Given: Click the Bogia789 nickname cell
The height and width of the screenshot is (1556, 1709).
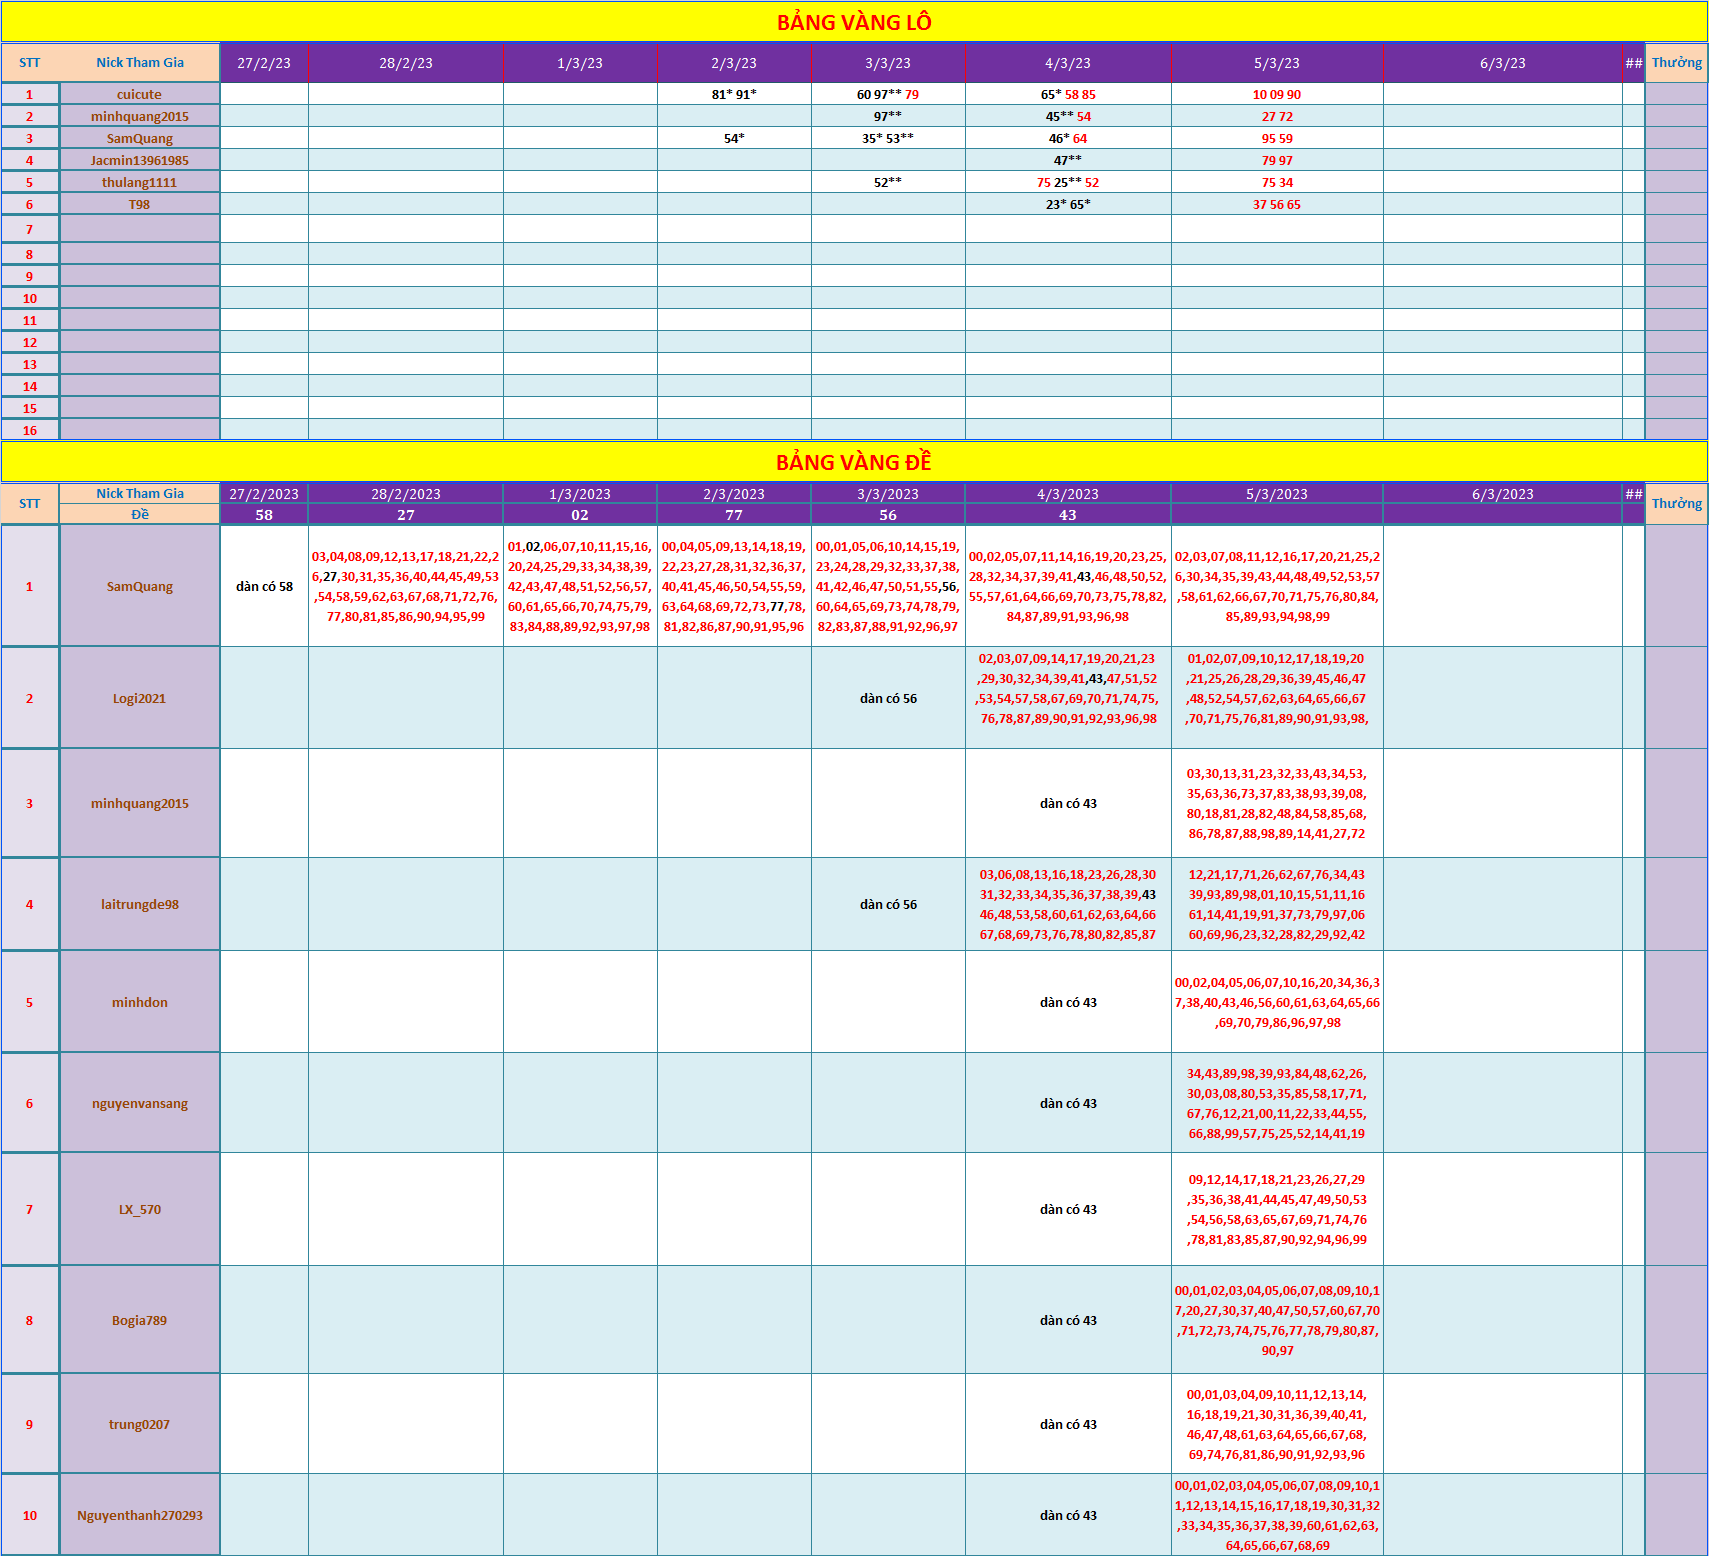Looking at the screenshot, I should coord(139,1320).
